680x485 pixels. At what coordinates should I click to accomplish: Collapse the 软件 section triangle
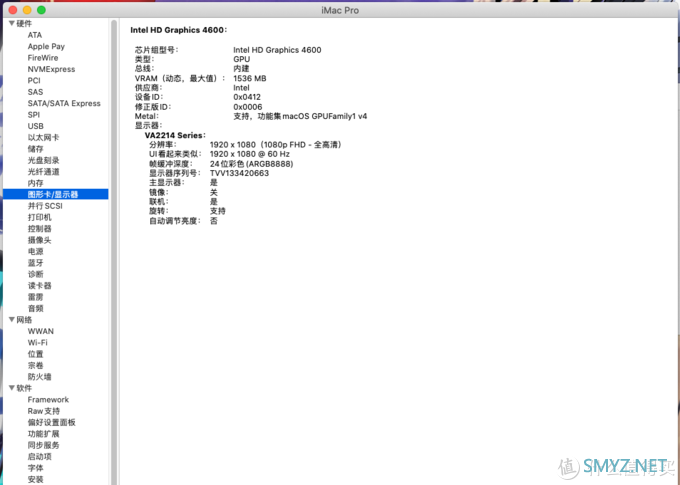click(x=12, y=388)
